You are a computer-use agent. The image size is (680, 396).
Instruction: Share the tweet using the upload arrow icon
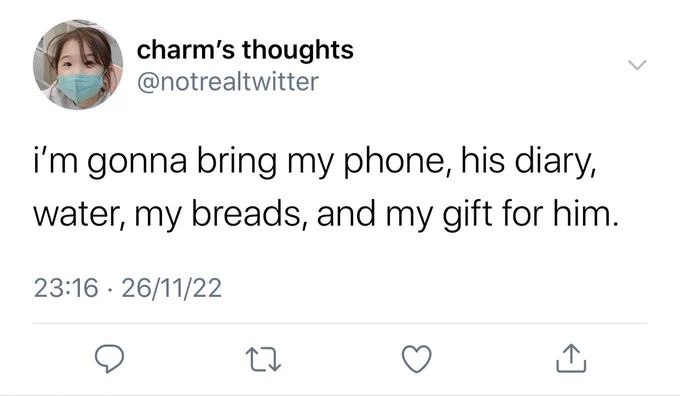571,359
